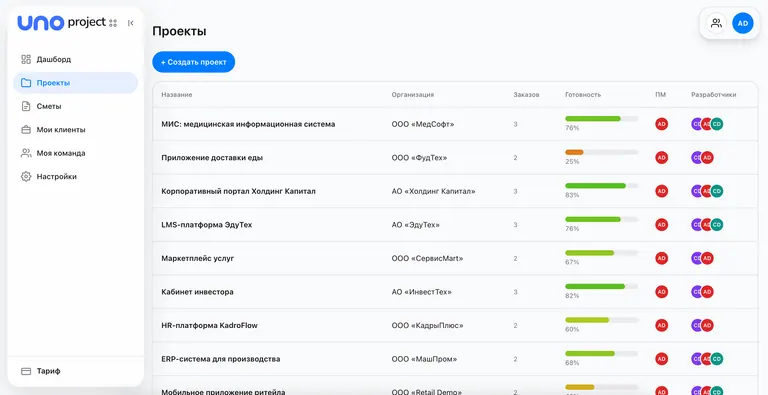Open project Маркетплейс услуг
This screenshot has height=395, width=768.
click(198, 258)
